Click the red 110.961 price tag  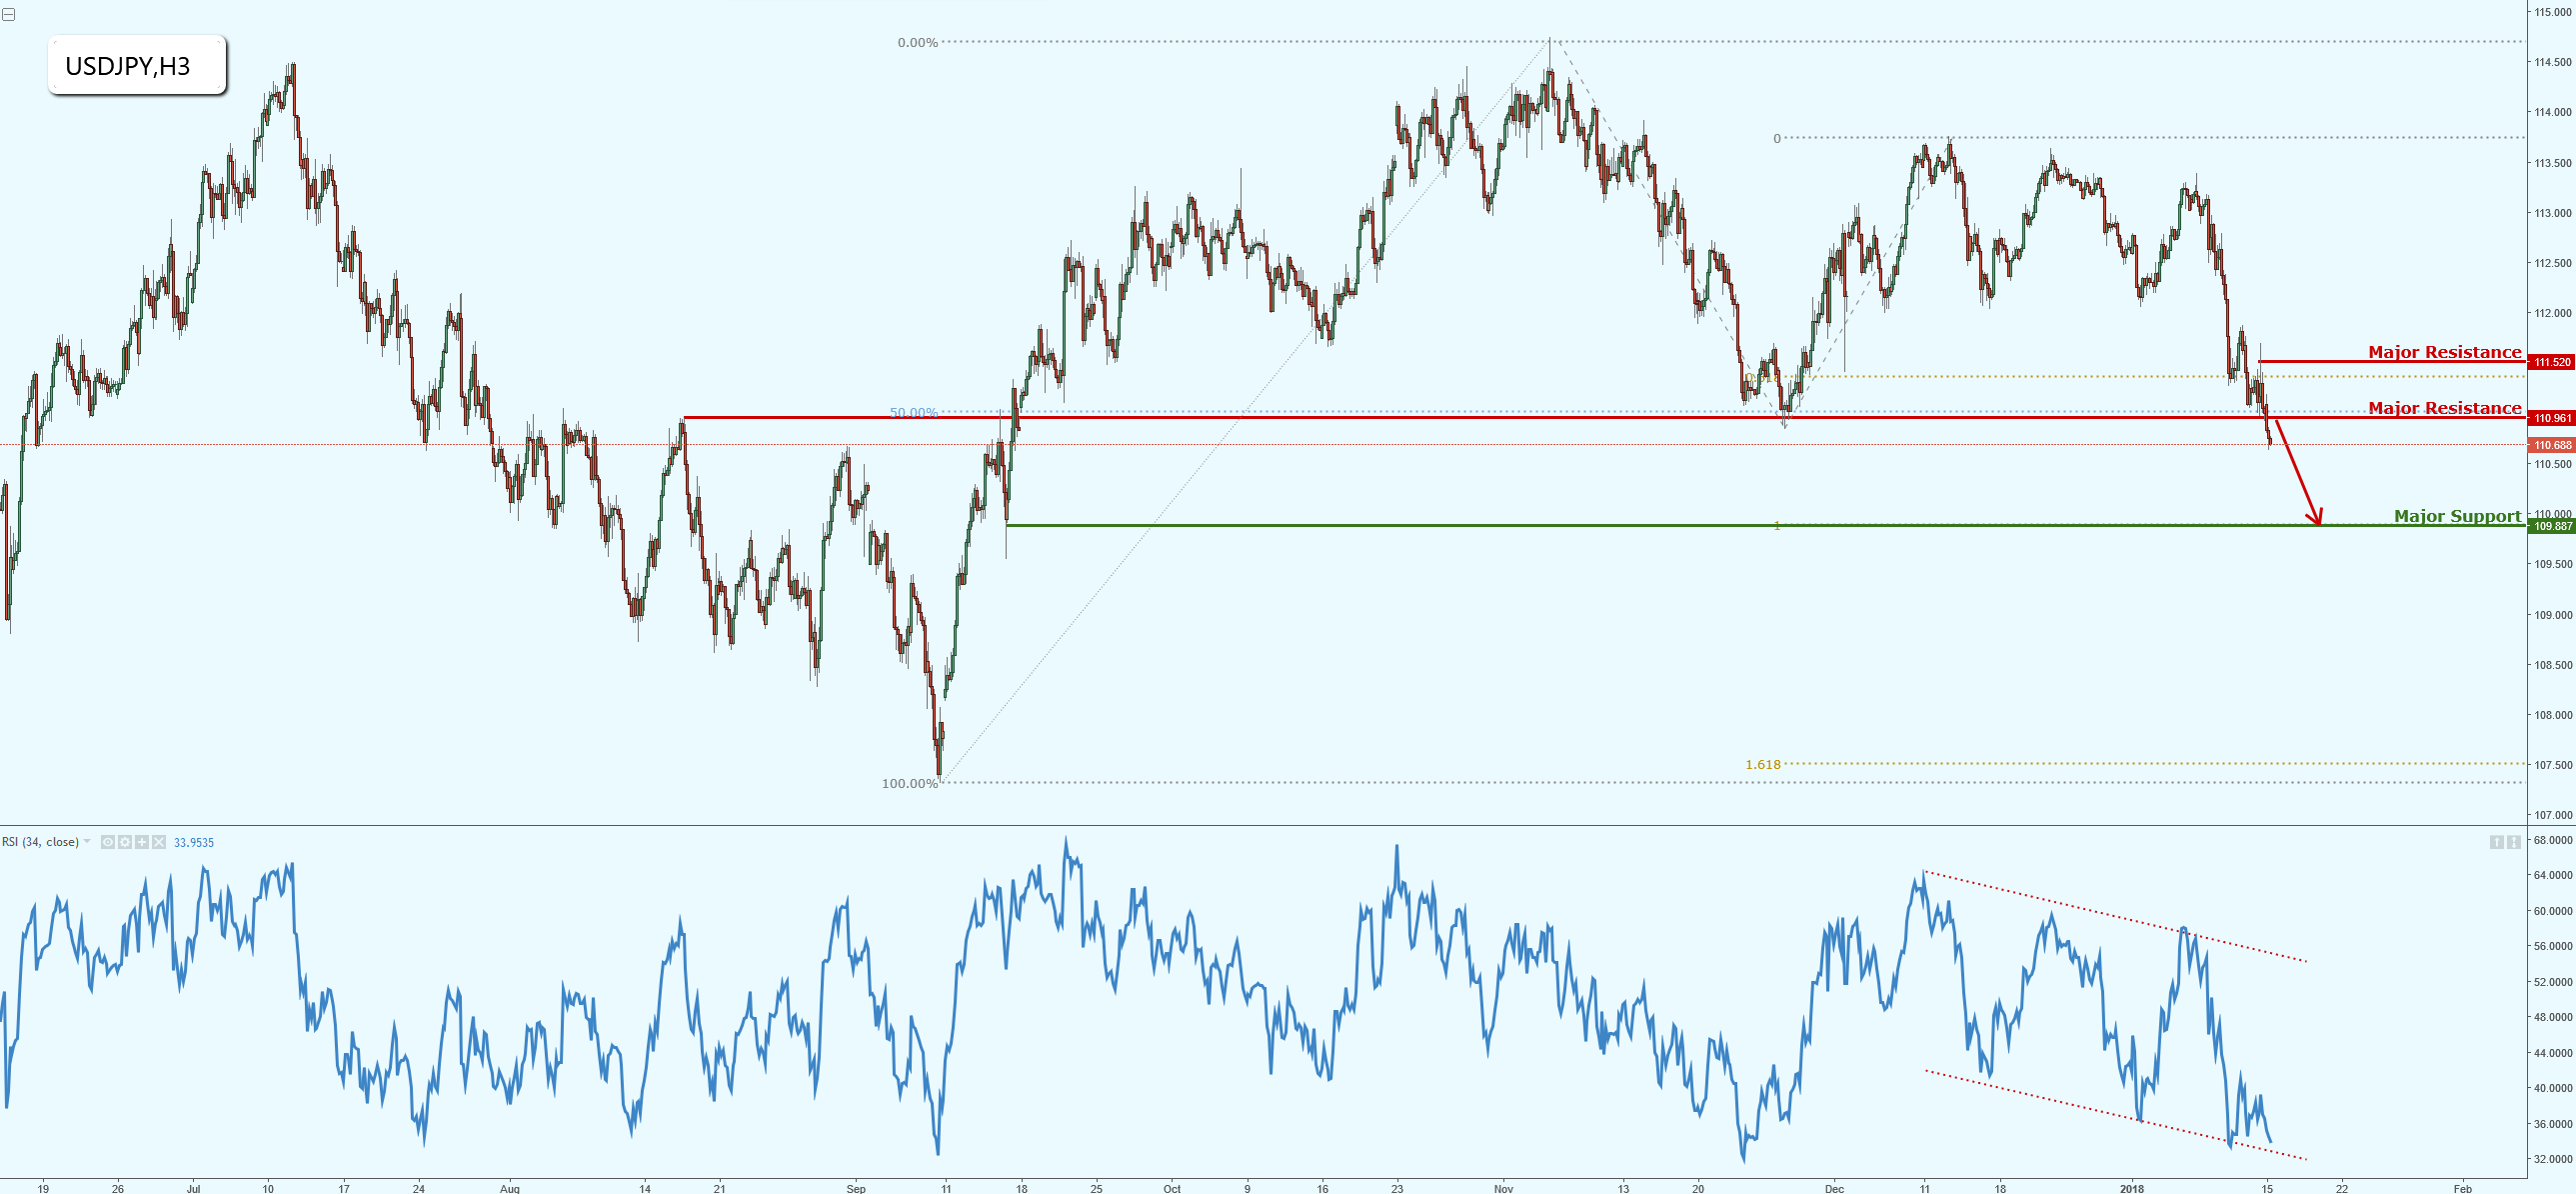pos(2551,418)
